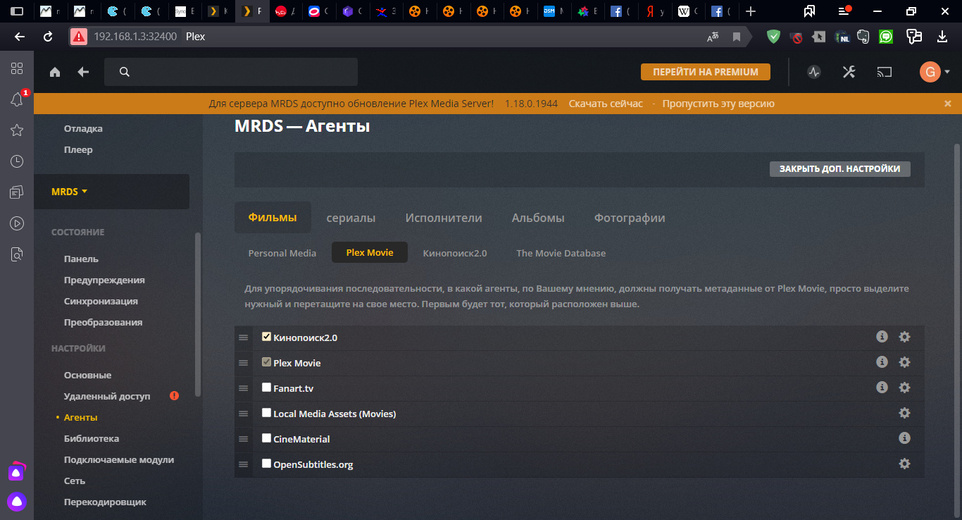Image resolution: width=962 pixels, height=520 pixels.
Task: Open Подключаемые модули settings
Action: [119, 459]
